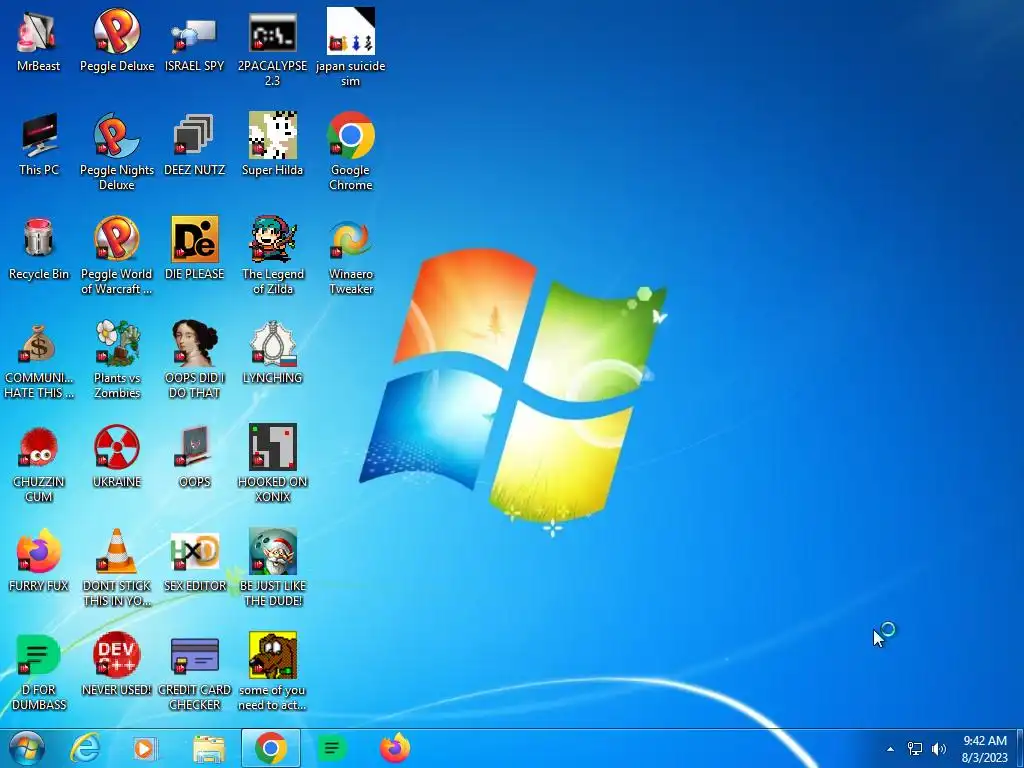Switch to Chrome in the taskbar

click(270, 748)
